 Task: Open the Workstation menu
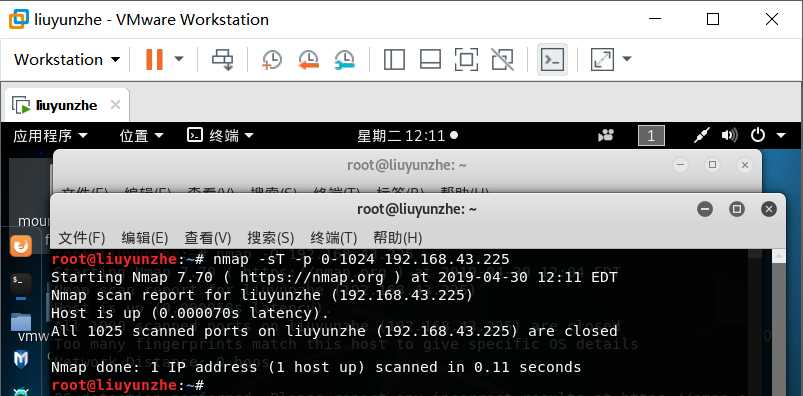[67, 59]
